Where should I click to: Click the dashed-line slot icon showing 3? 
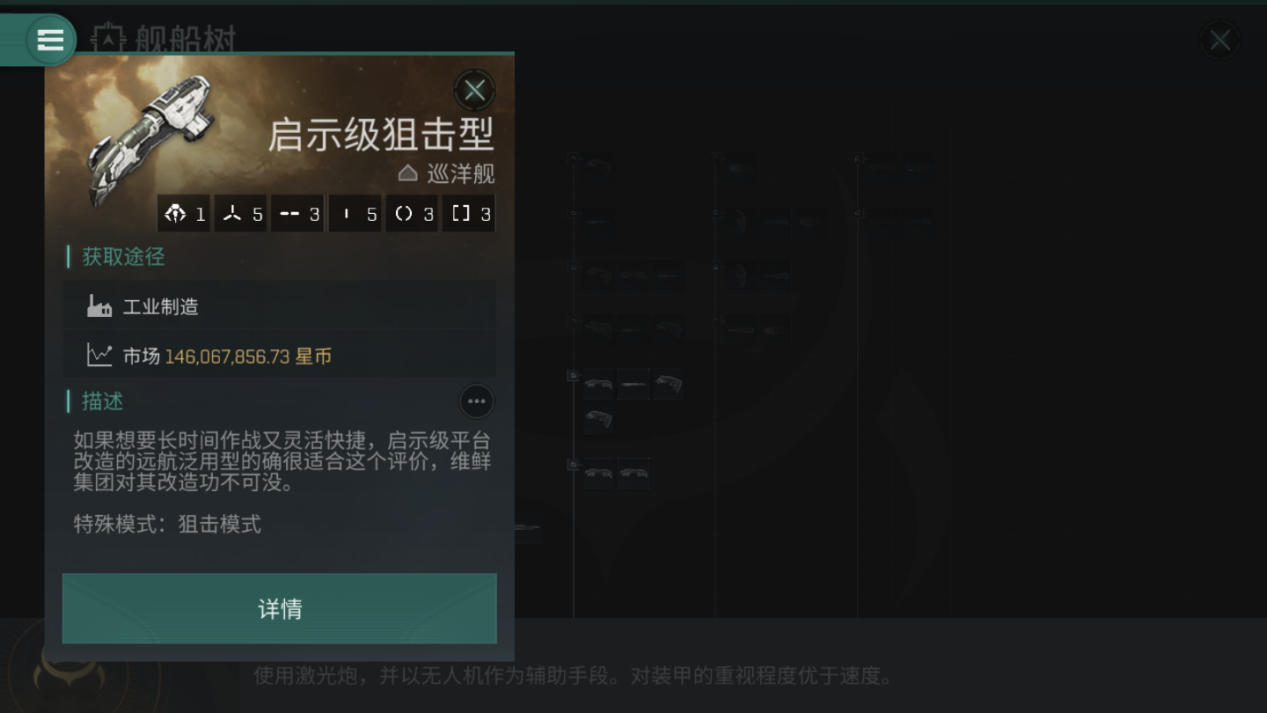290,213
